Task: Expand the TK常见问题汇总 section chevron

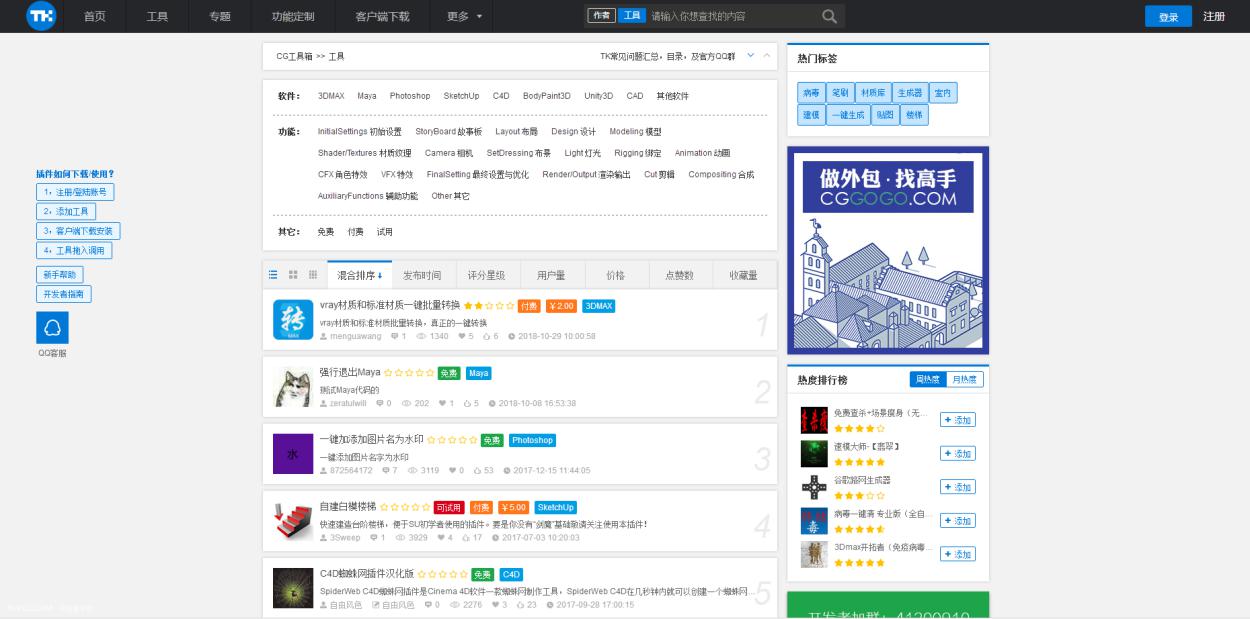Action: coord(751,56)
